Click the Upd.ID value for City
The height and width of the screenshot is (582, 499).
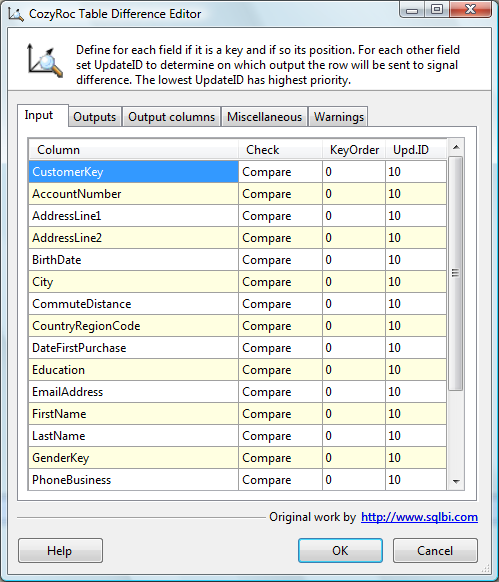click(416, 282)
